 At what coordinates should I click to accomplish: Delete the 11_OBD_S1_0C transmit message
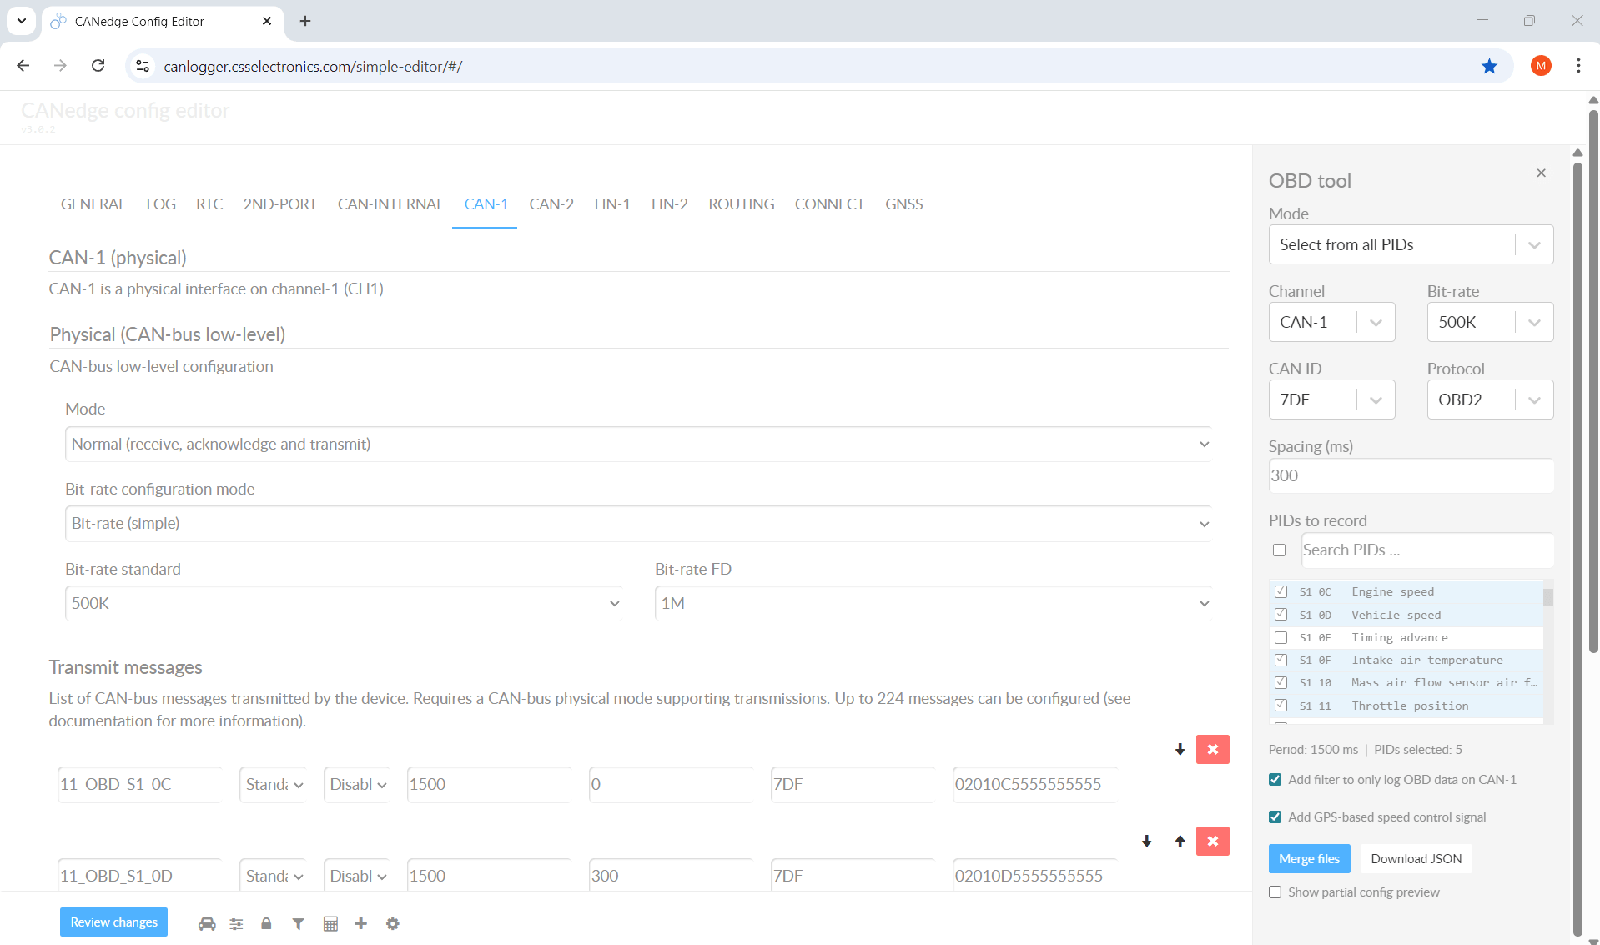1213,750
